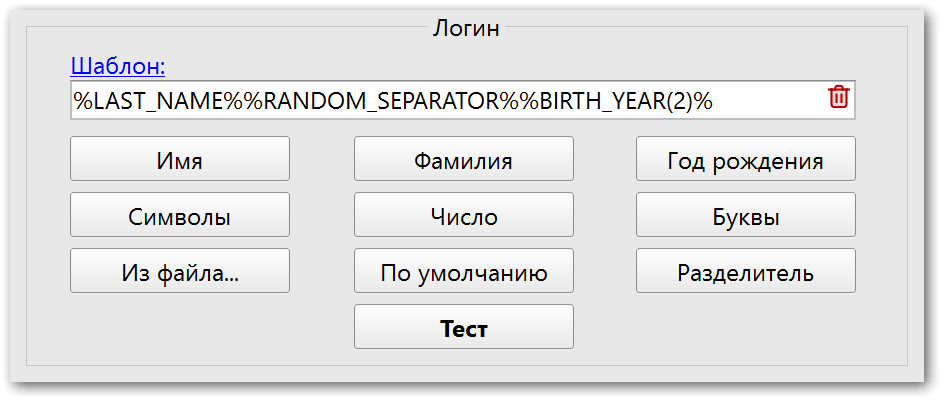Open the Шаблон: hyperlink
942x400 pixels.
pos(118,66)
